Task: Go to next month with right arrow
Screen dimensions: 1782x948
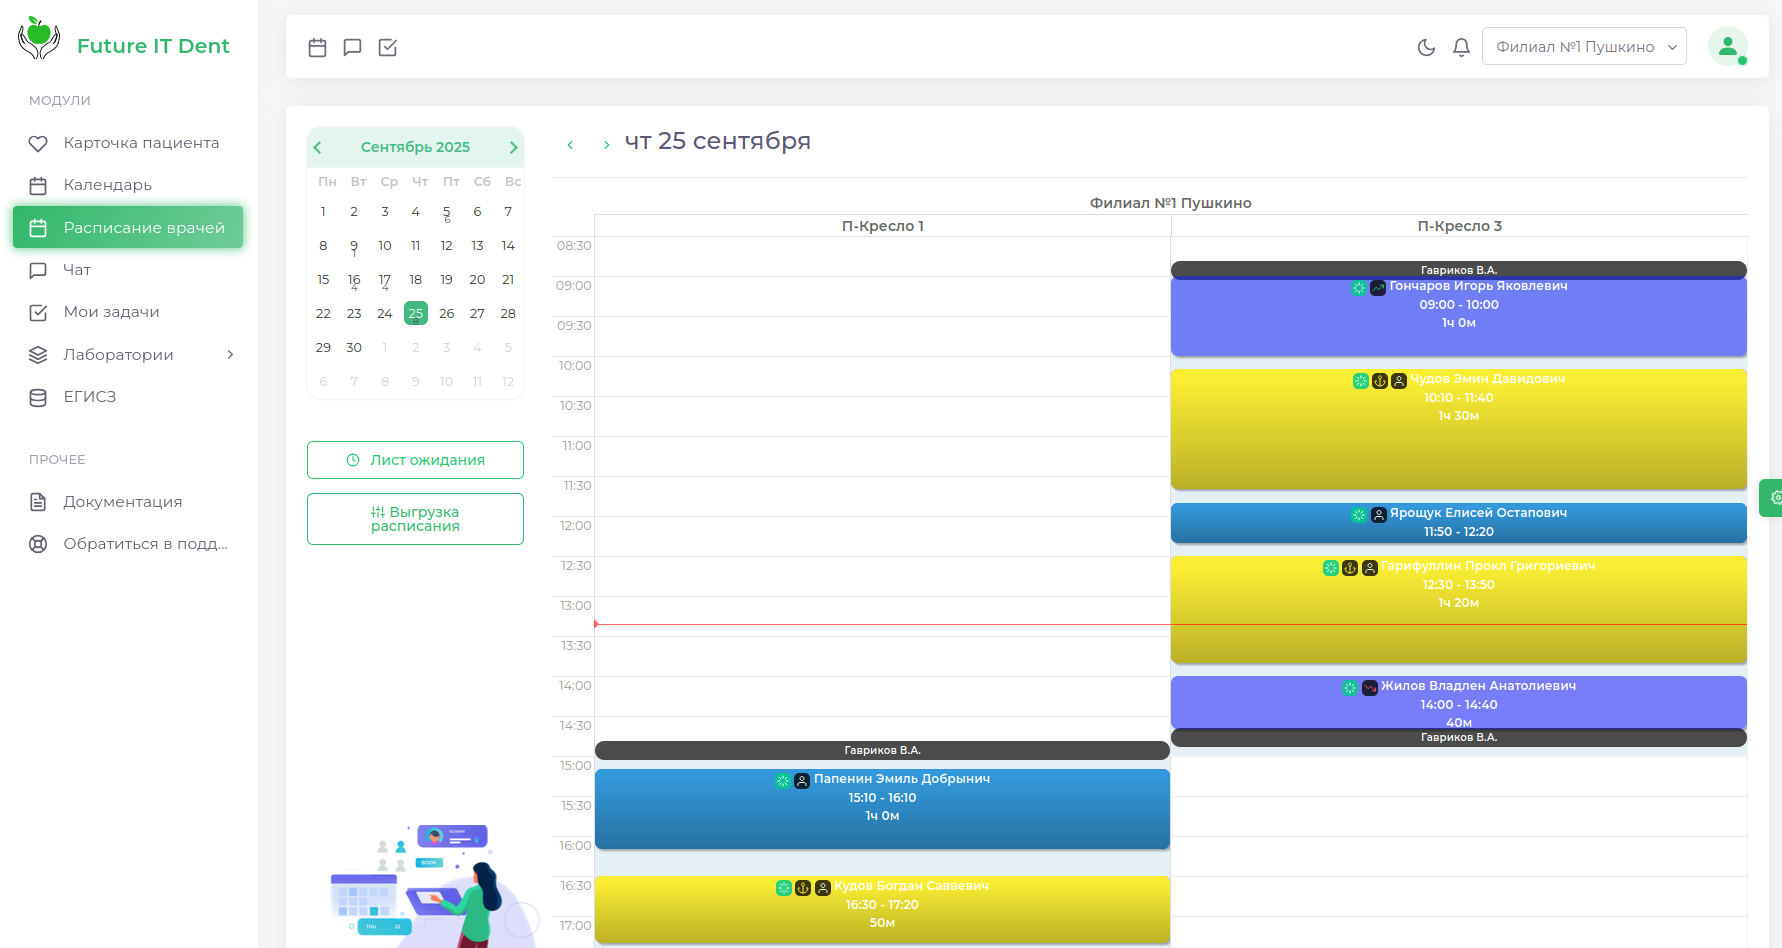Action: 515,146
